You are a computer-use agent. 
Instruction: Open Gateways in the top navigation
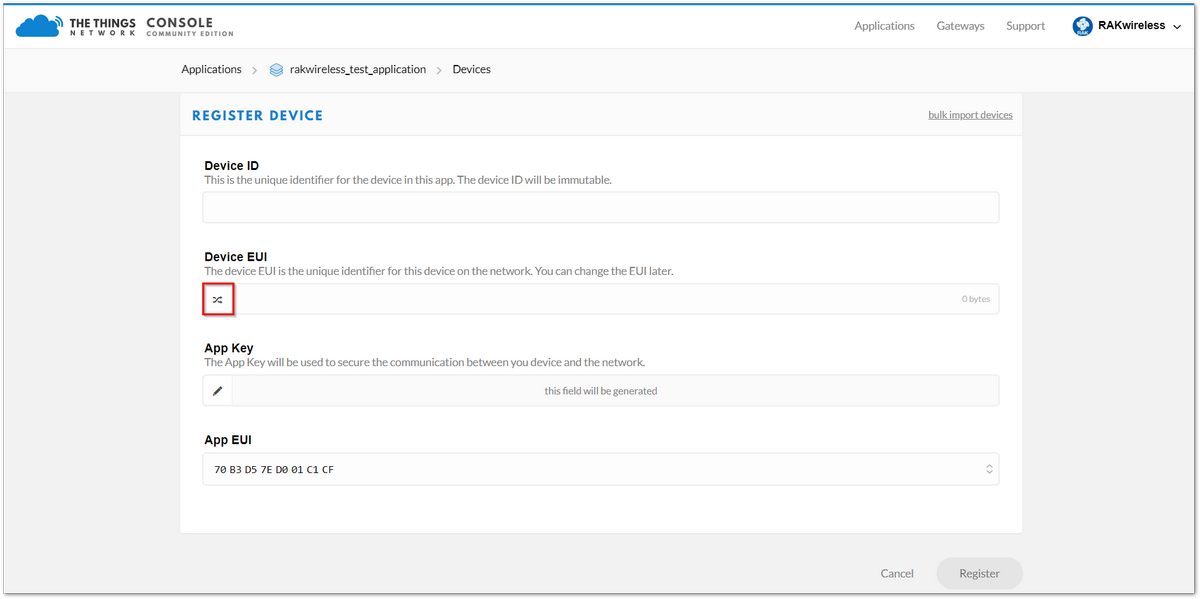click(960, 26)
